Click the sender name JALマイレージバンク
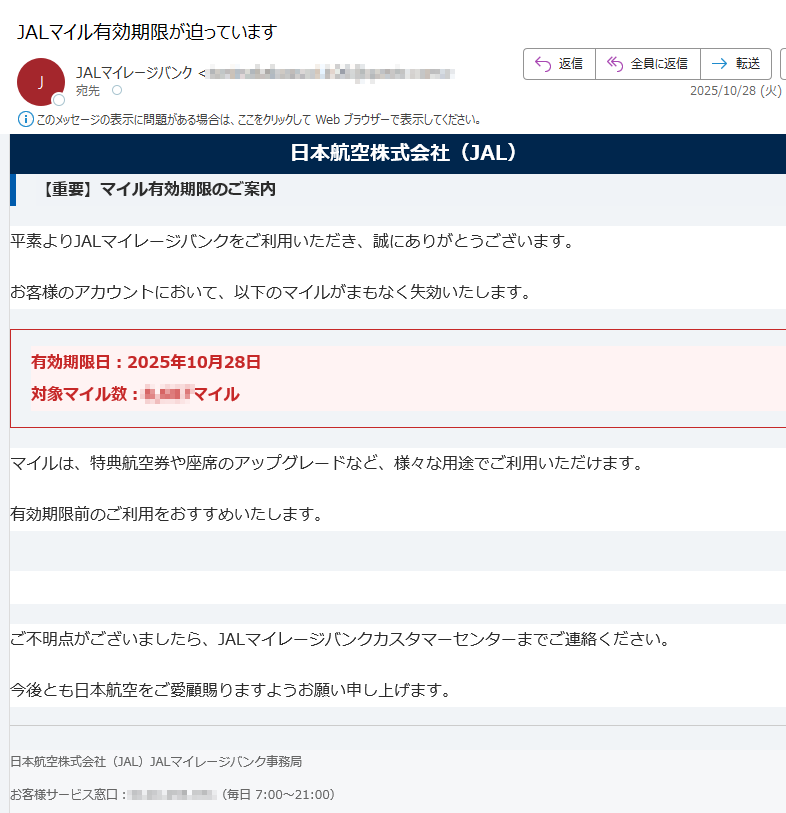 [134, 73]
